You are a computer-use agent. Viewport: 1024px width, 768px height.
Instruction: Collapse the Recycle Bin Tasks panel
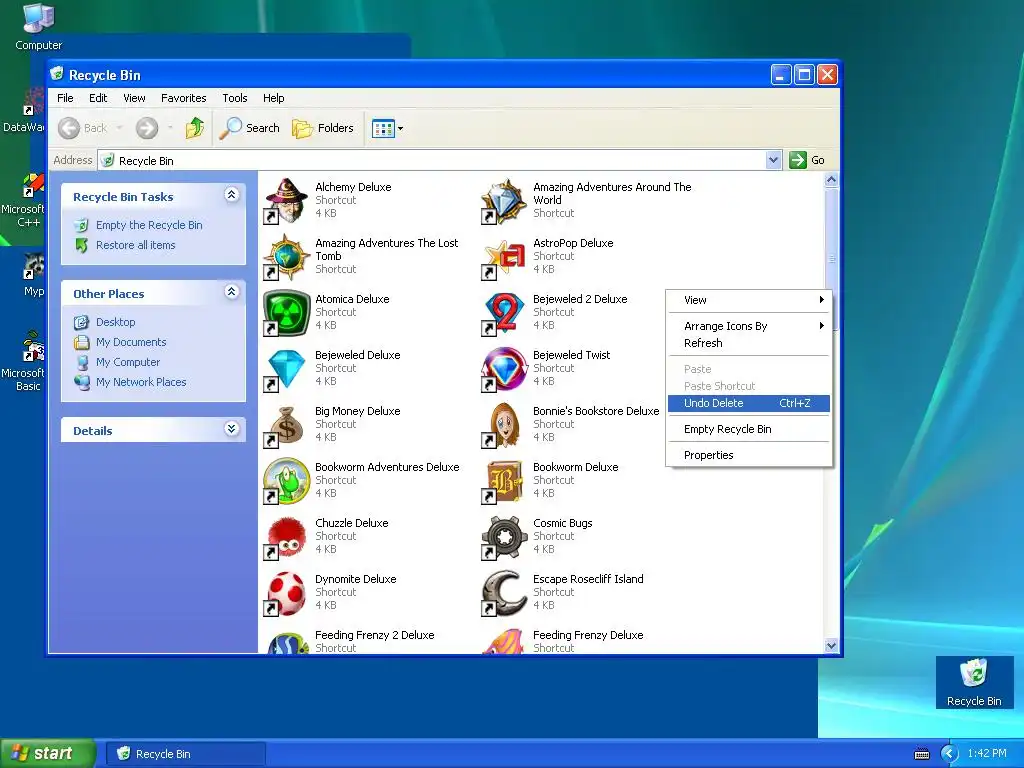pos(231,195)
